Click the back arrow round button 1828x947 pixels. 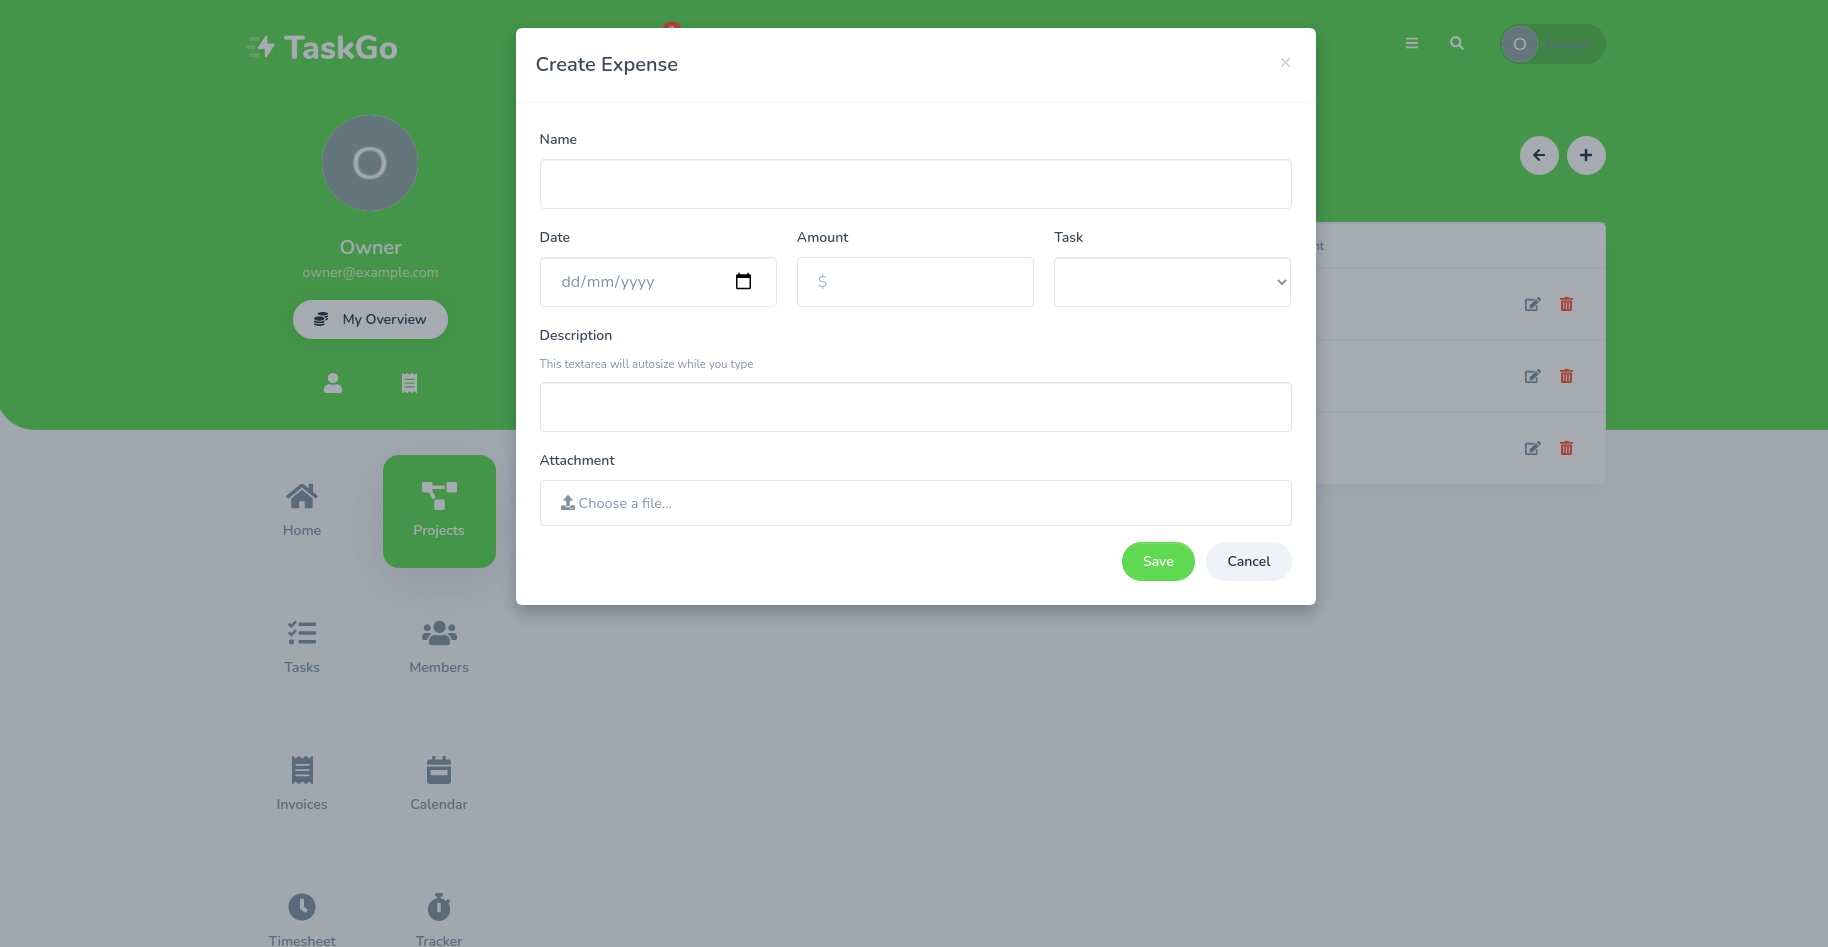point(1539,155)
